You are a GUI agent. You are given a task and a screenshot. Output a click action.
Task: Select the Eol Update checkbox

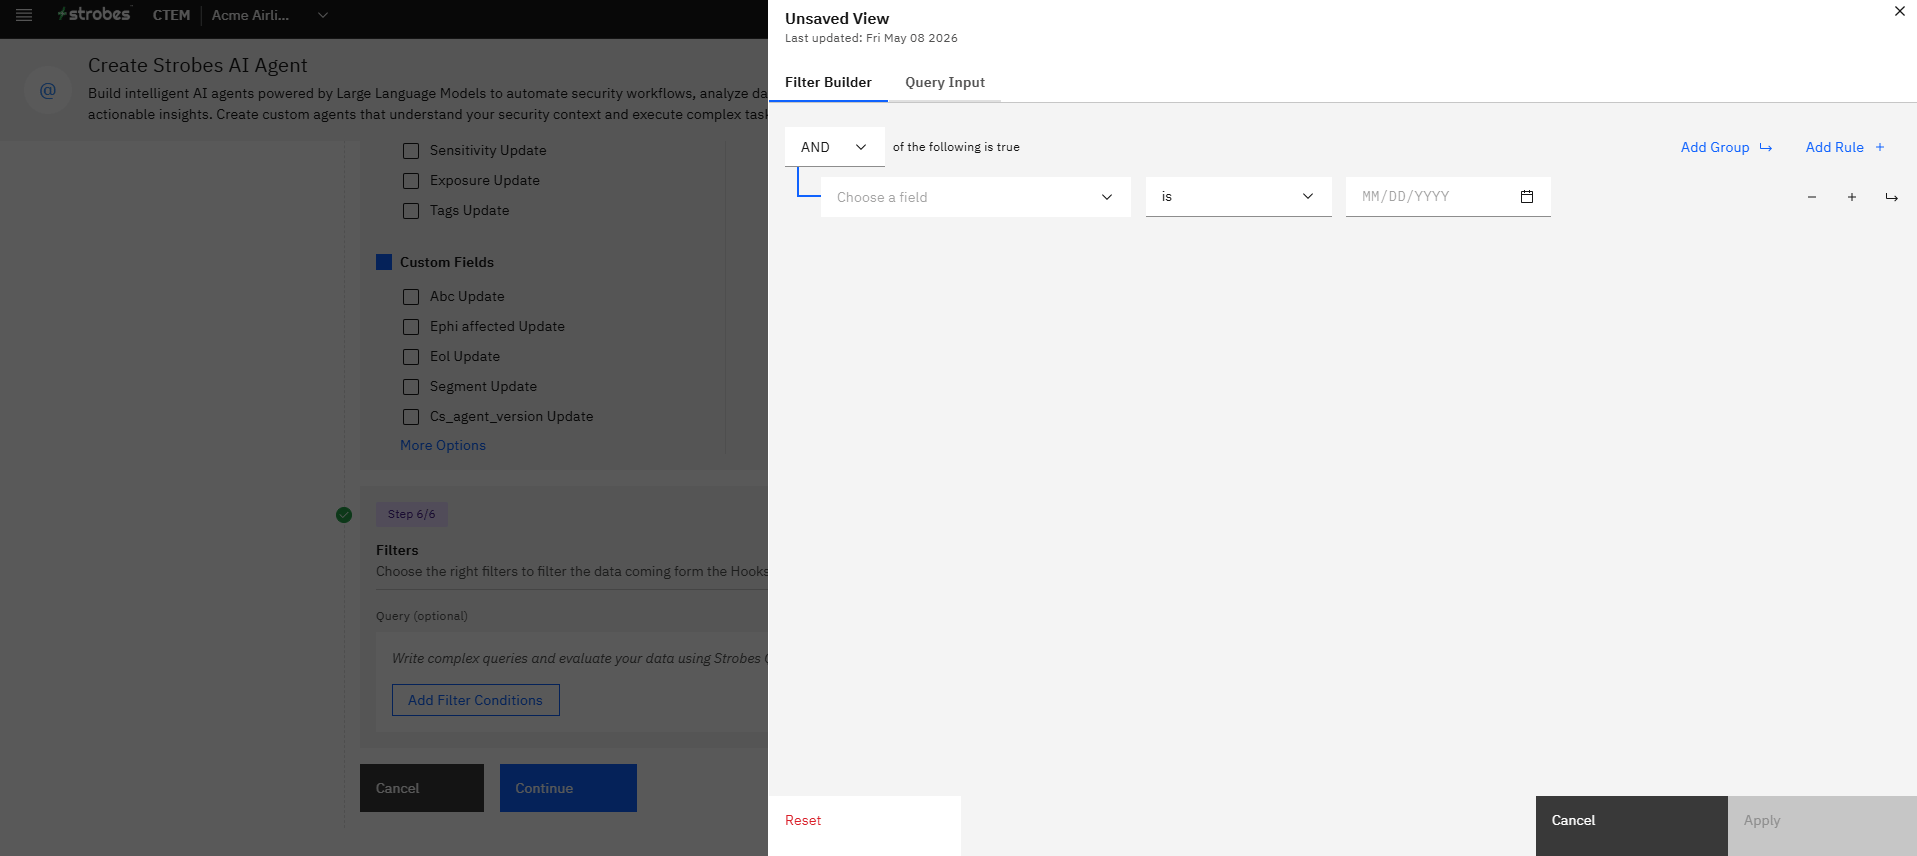(411, 357)
